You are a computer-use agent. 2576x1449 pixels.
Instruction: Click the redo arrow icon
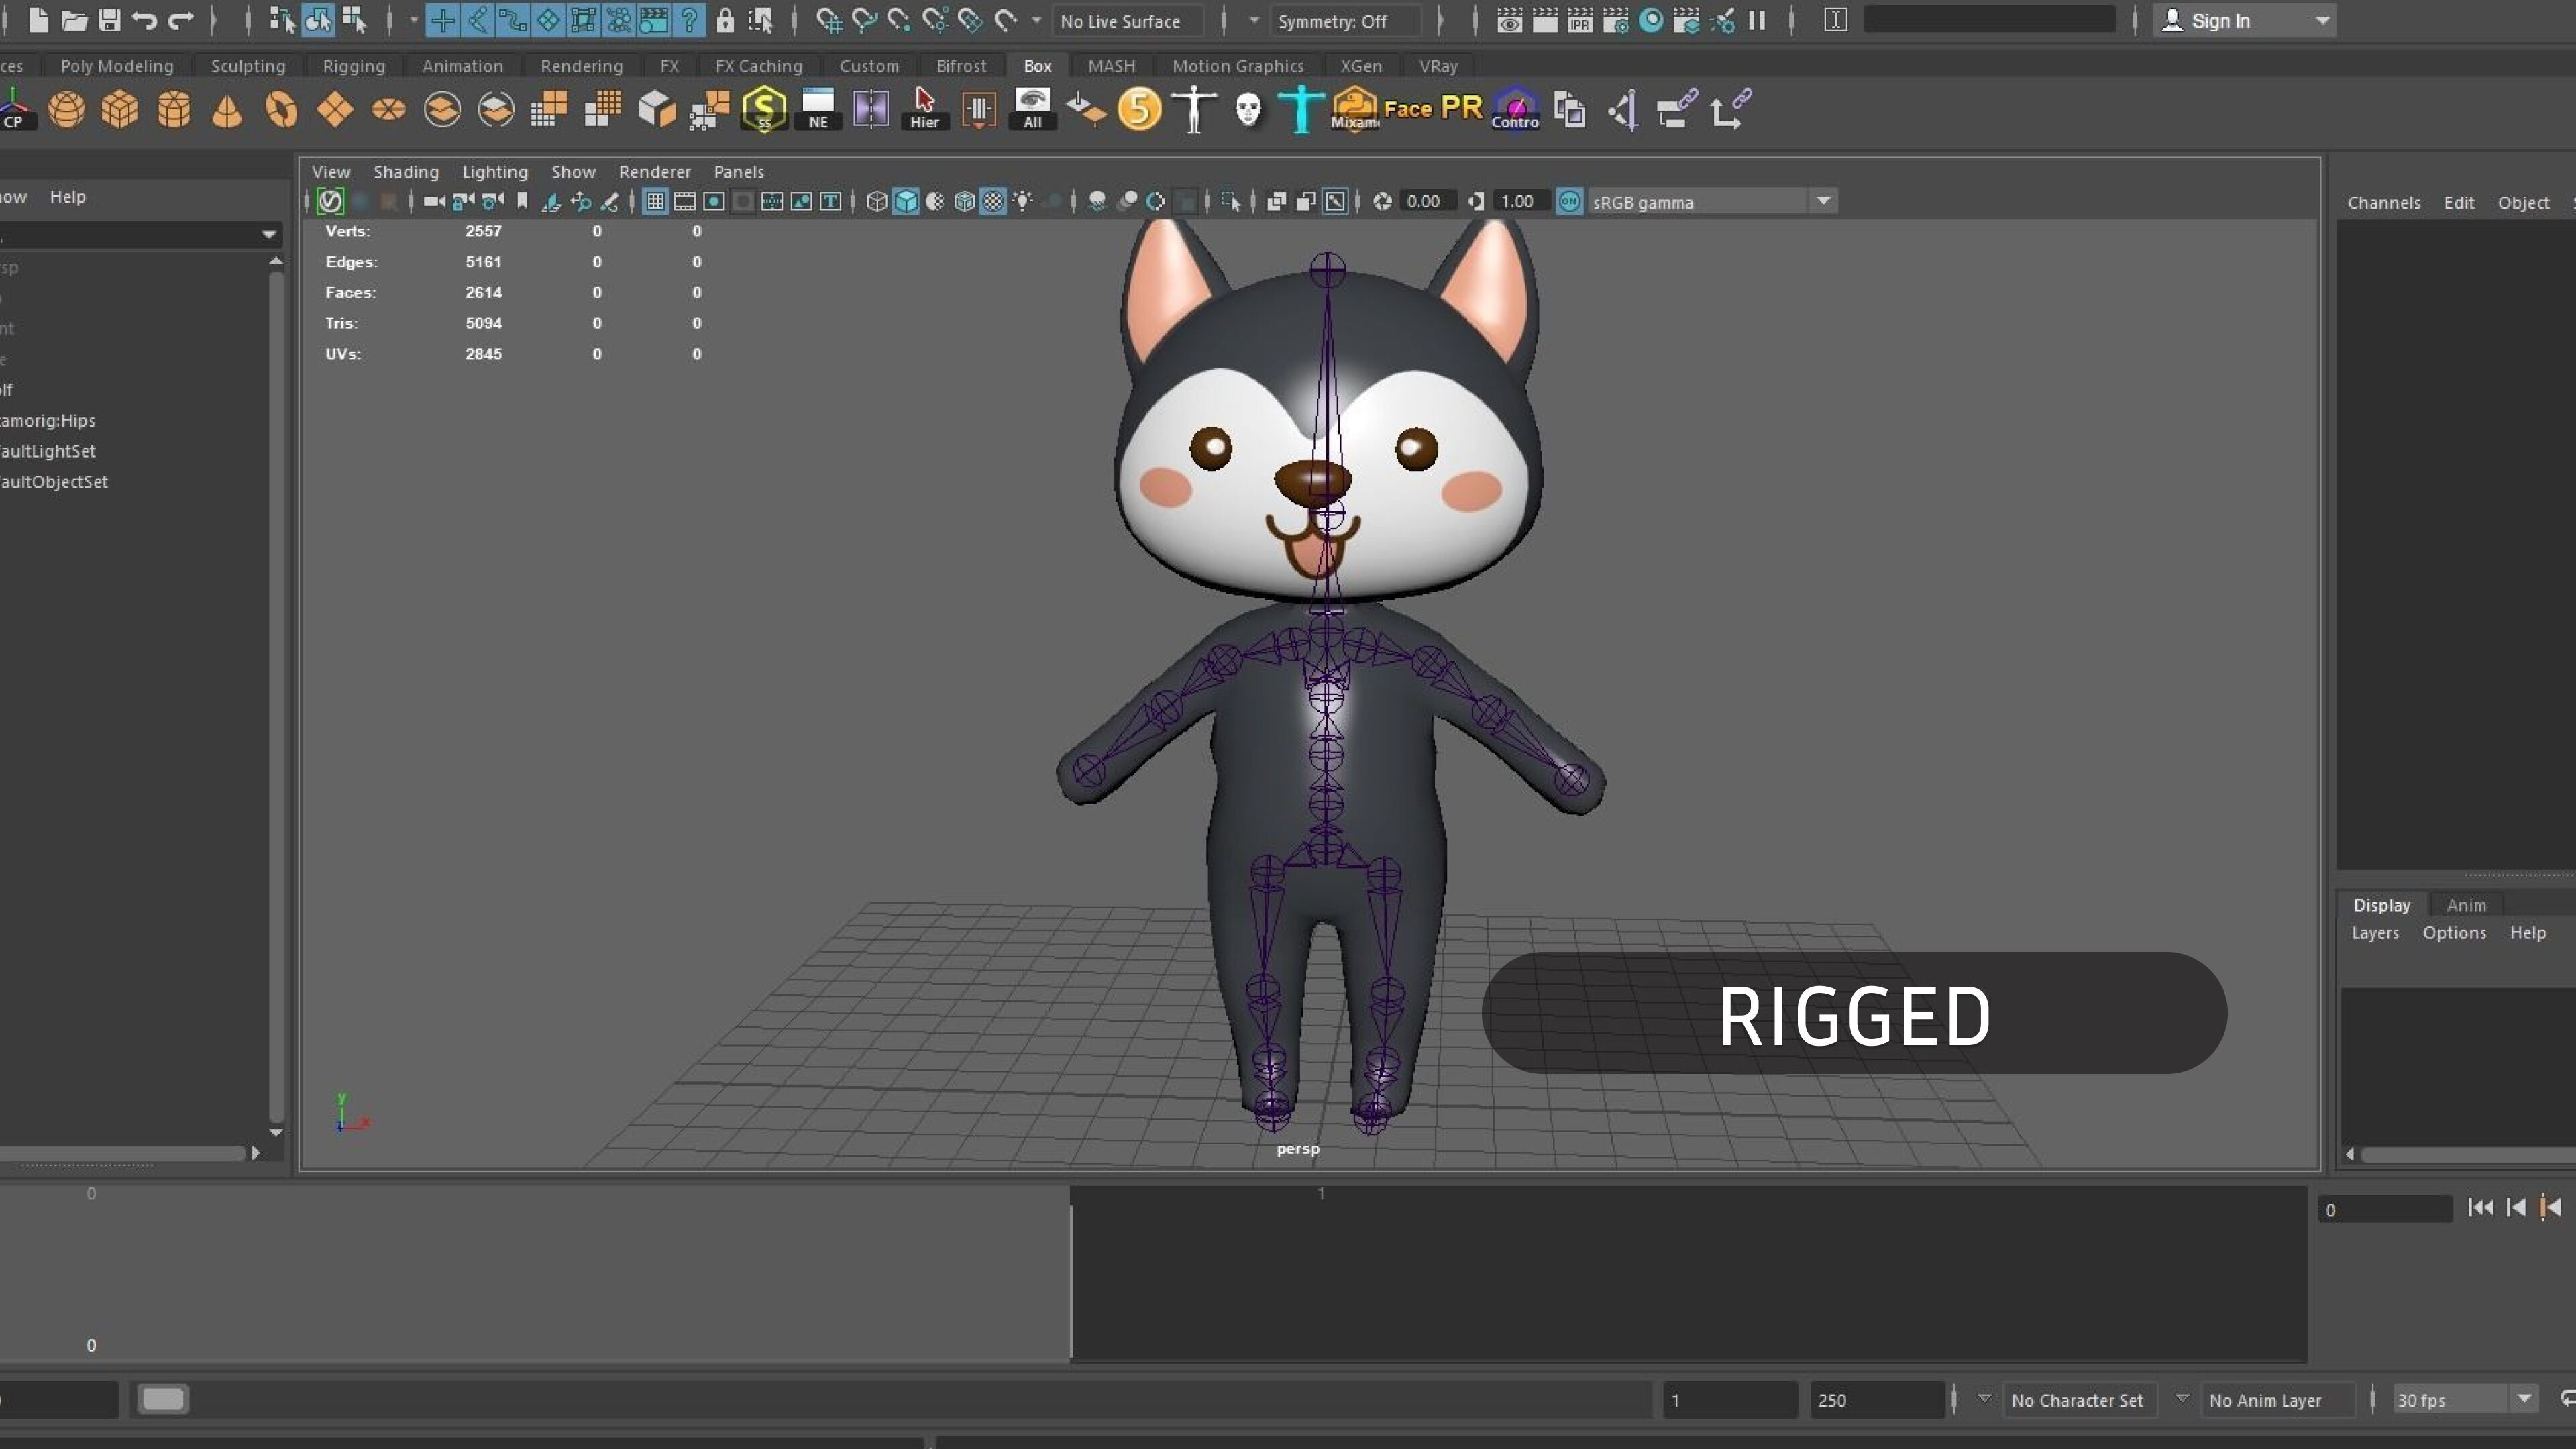pos(181,20)
